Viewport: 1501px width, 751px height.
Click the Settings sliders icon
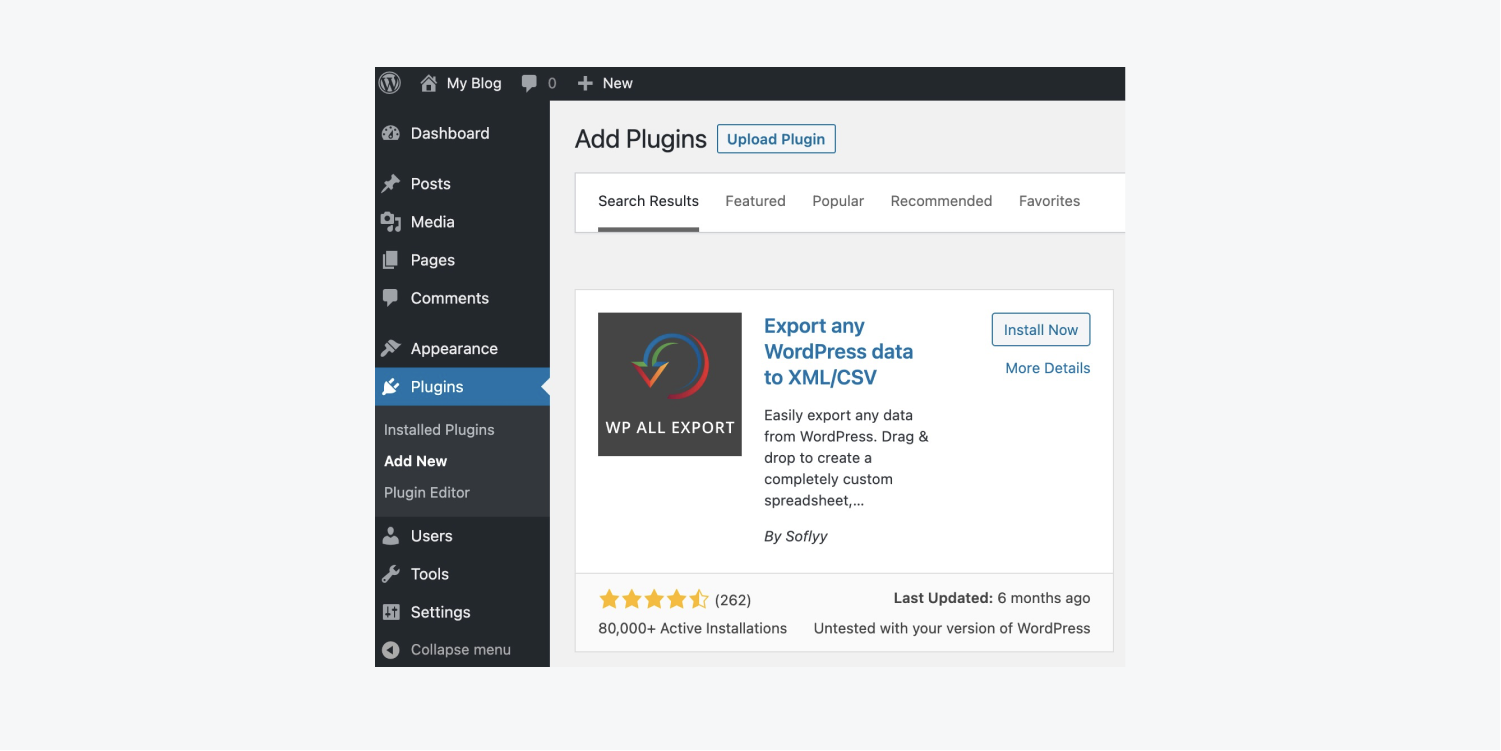[x=391, y=612]
